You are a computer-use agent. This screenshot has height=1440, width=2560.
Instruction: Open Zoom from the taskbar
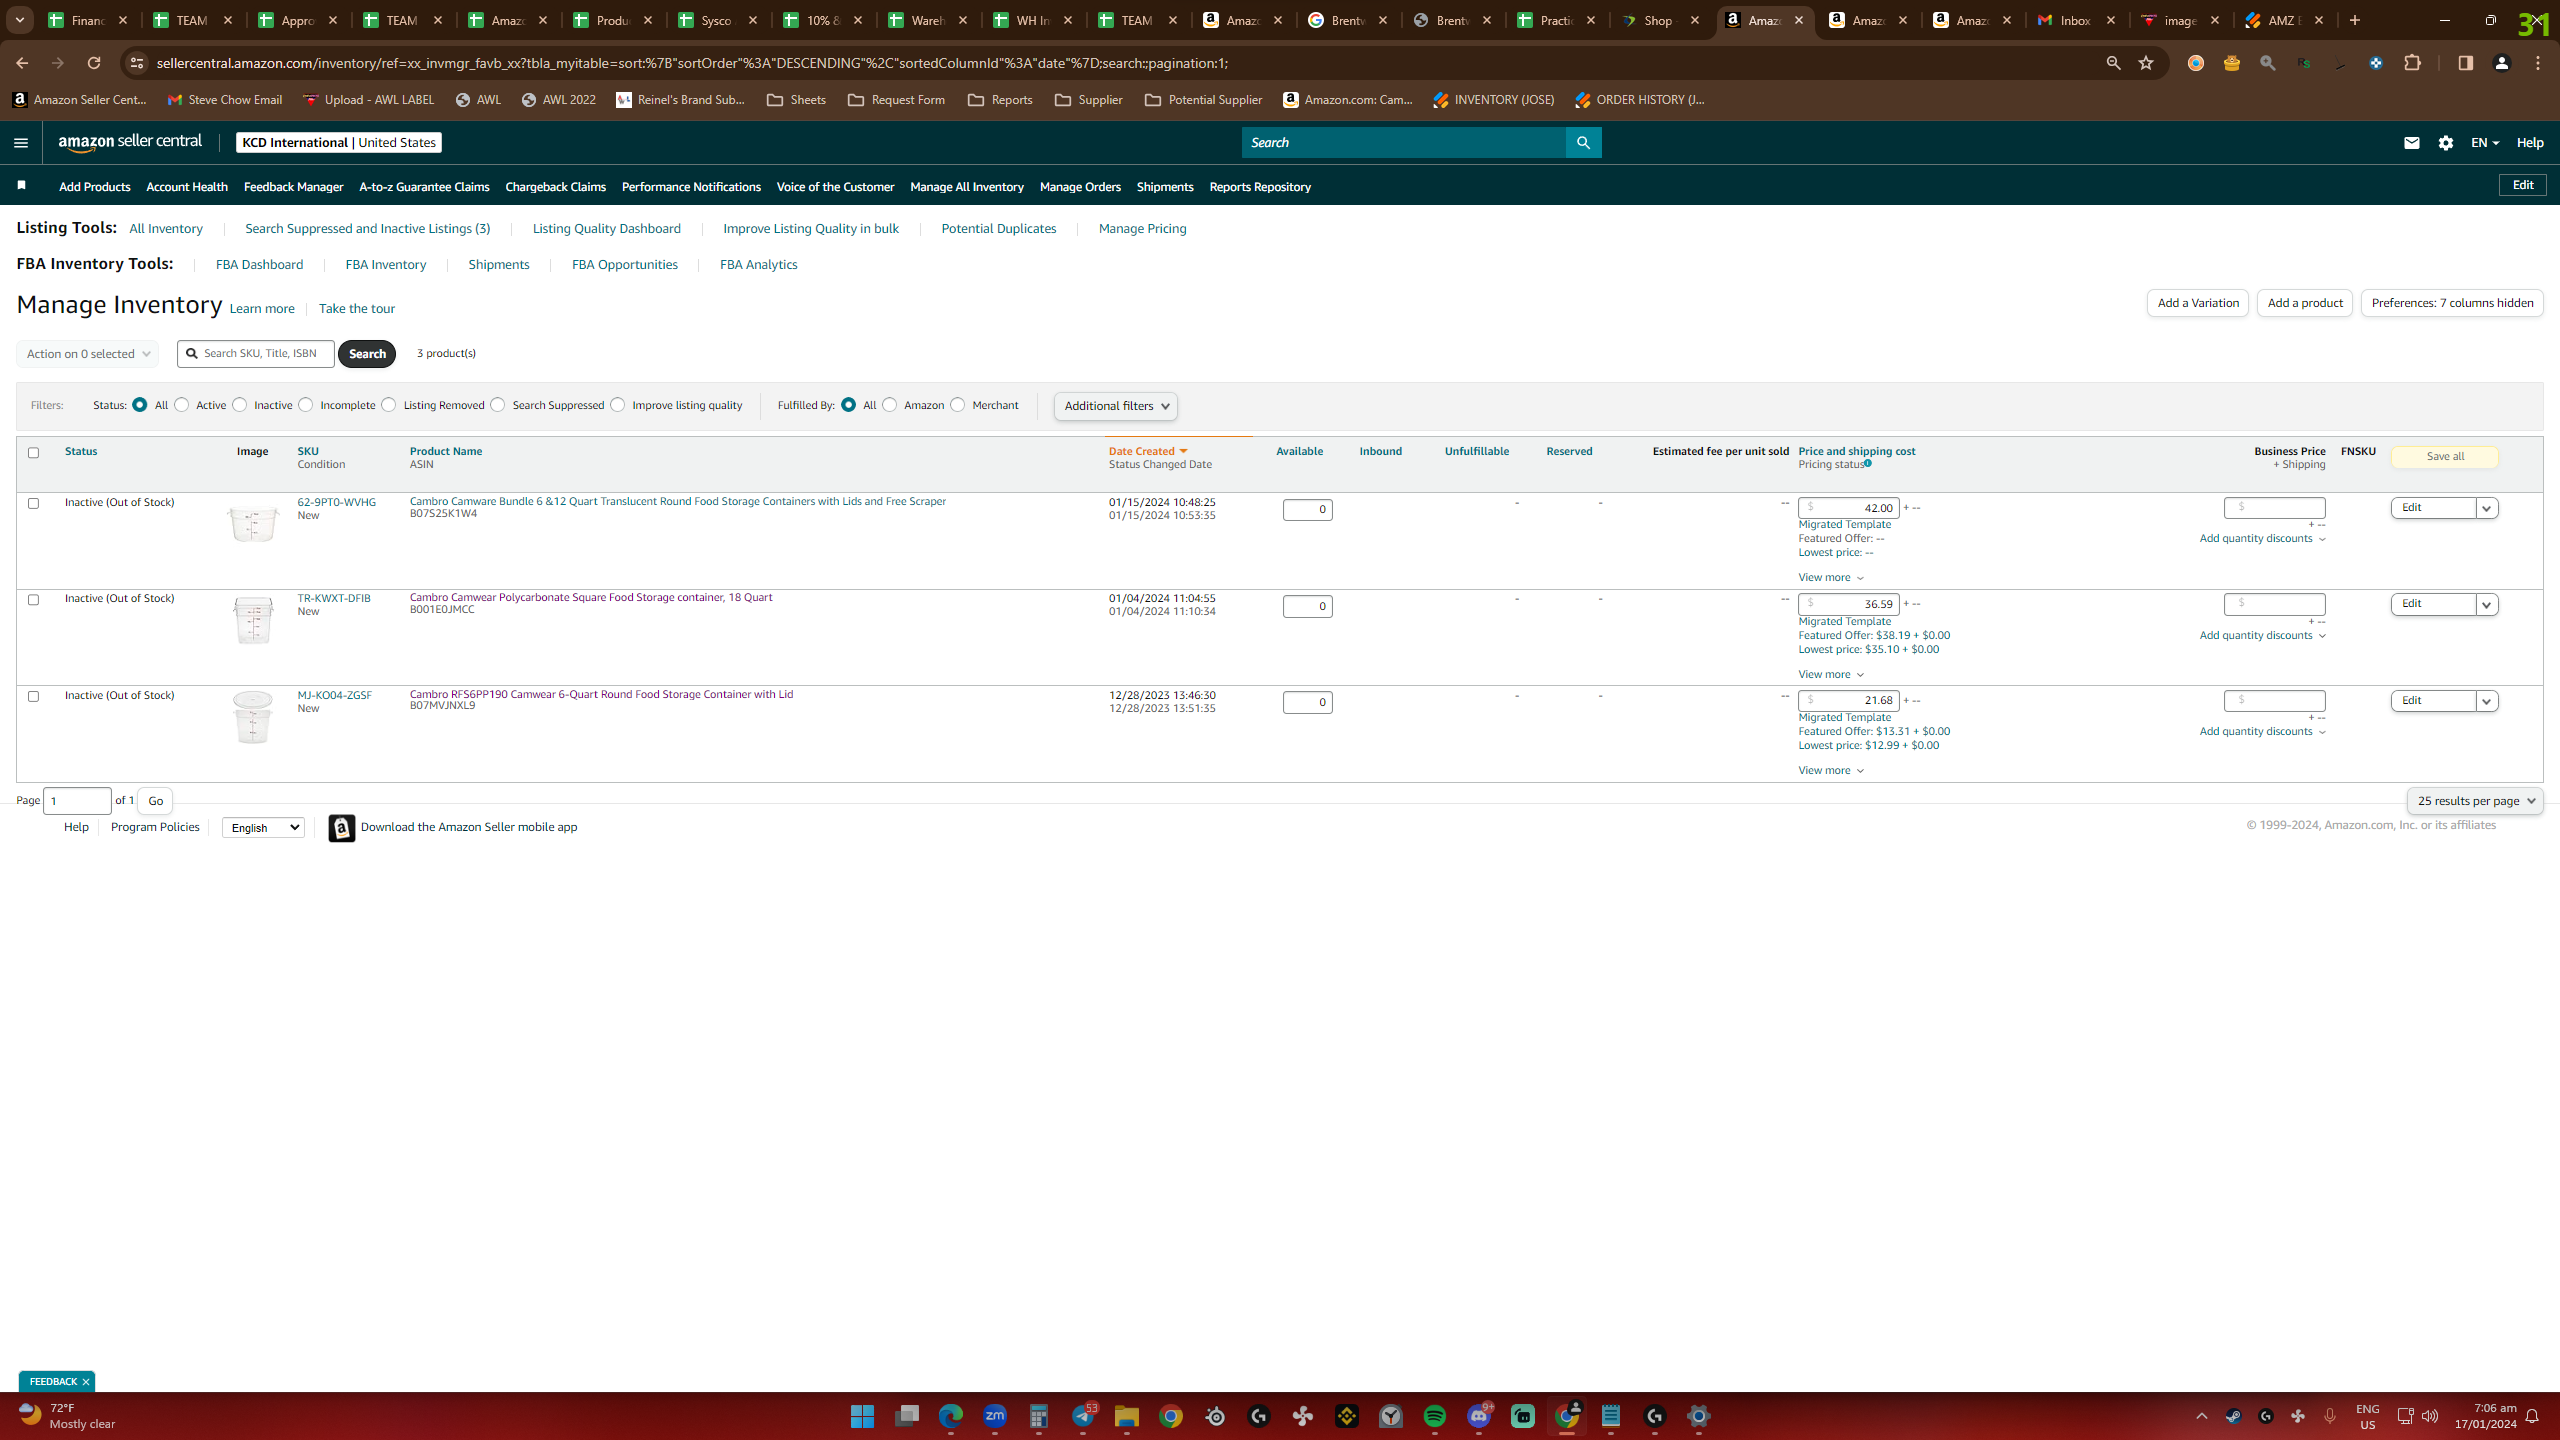click(995, 1416)
